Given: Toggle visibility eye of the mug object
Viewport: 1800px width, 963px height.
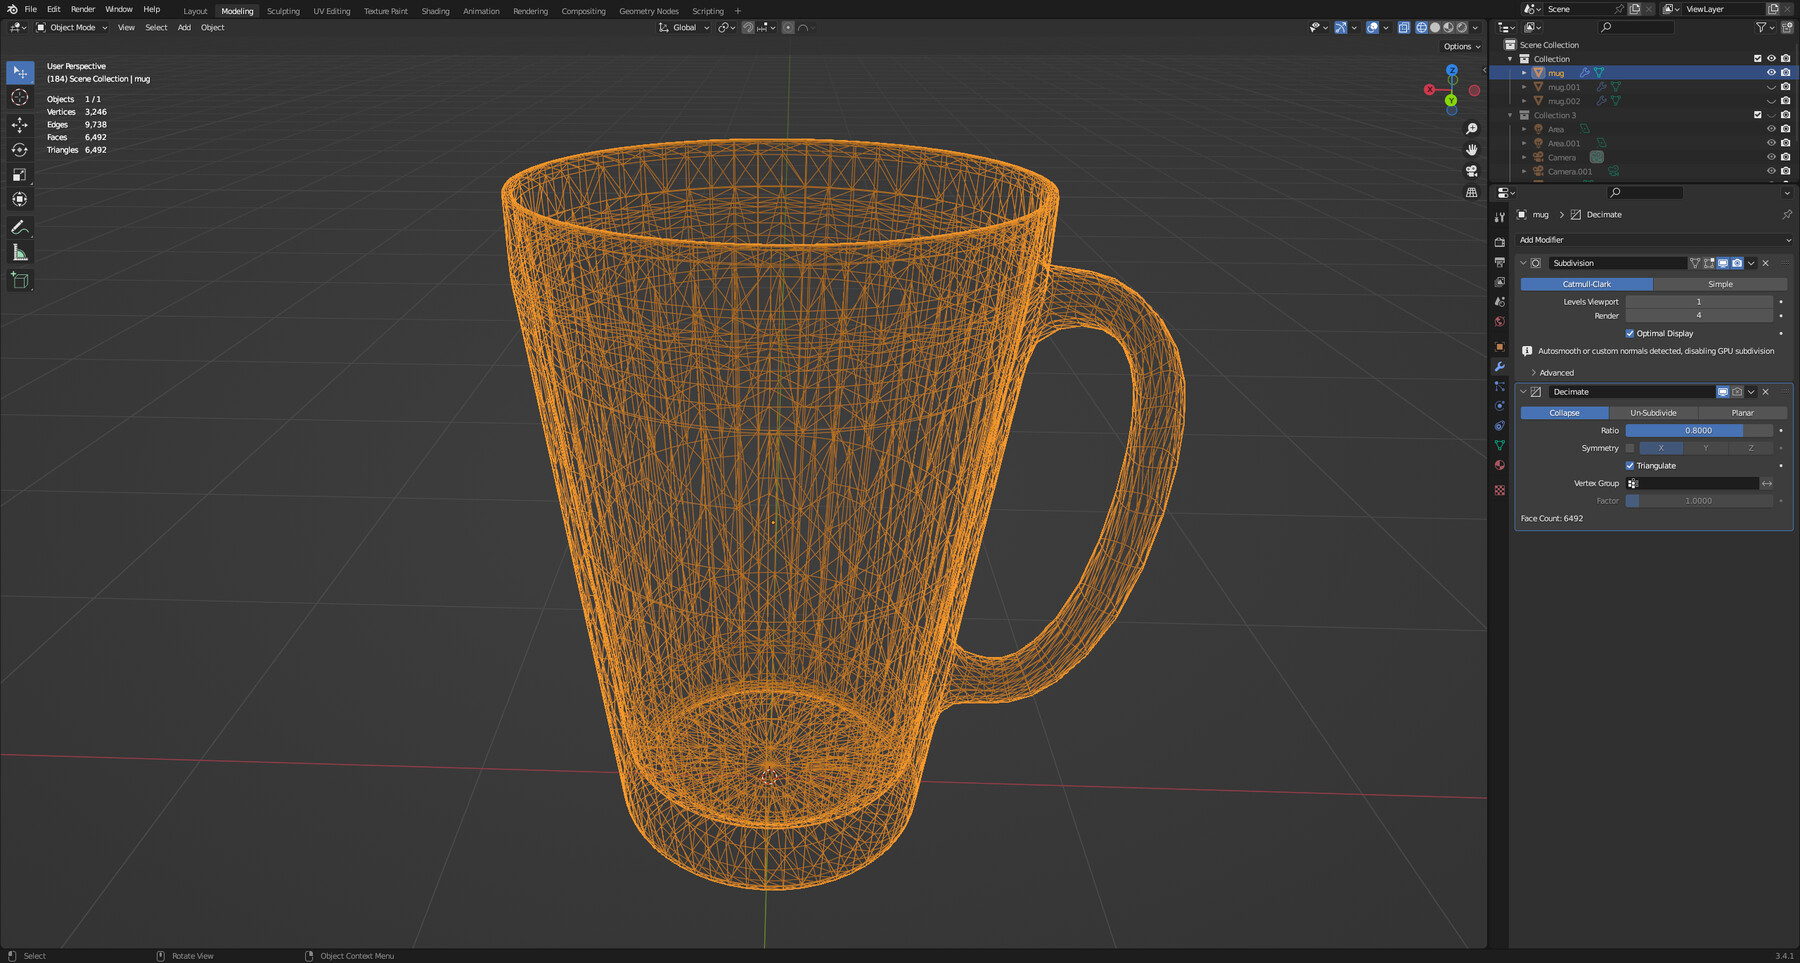Looking at the screenshot, I should pyautogui.click(x=1771, y=72).
